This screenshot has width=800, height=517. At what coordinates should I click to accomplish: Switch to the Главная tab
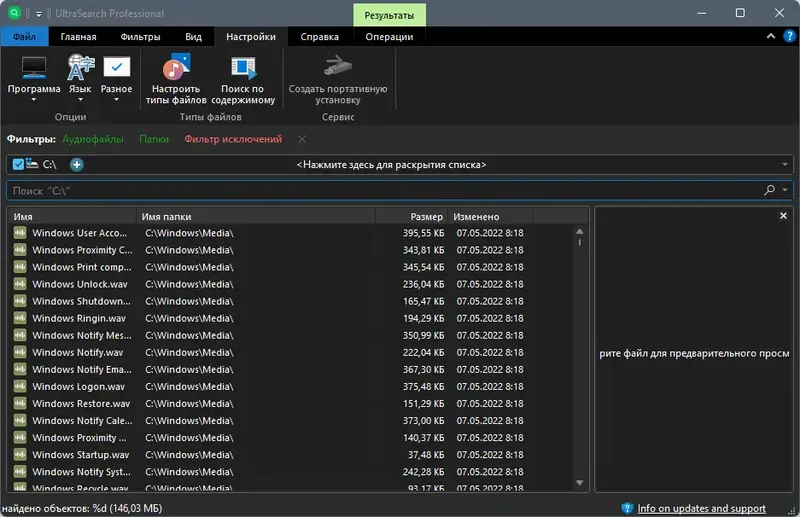[78, 37]
